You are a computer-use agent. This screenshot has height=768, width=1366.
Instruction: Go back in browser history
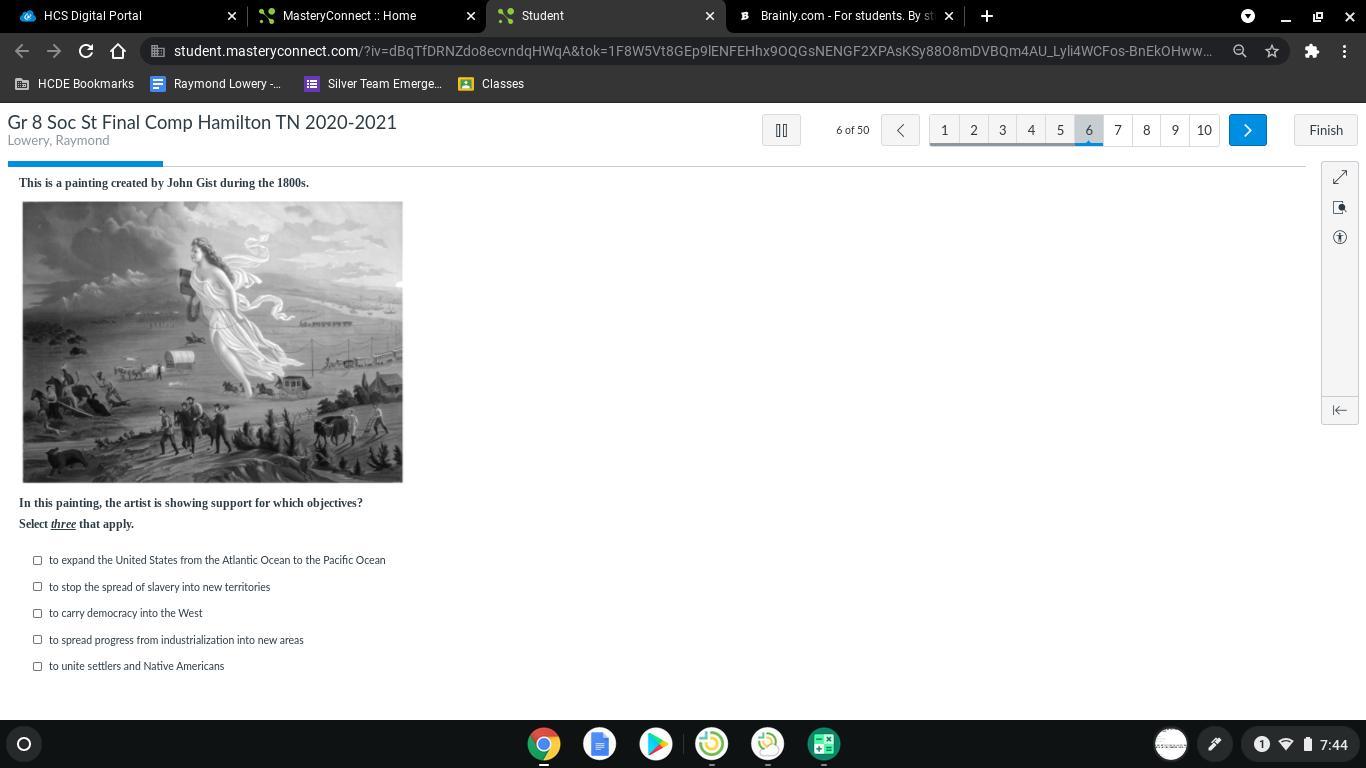point(22,51)
